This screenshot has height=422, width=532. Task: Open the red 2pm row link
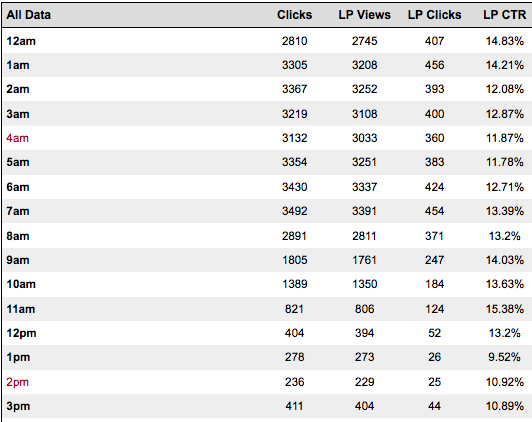tap(17, 382)
